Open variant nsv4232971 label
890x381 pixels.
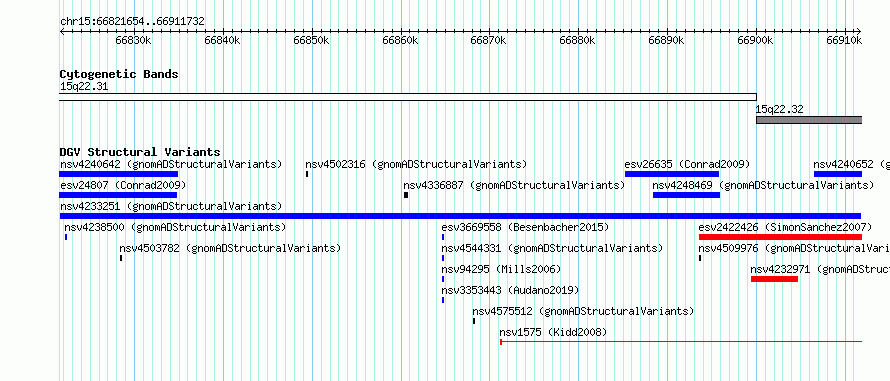(820, 270)
